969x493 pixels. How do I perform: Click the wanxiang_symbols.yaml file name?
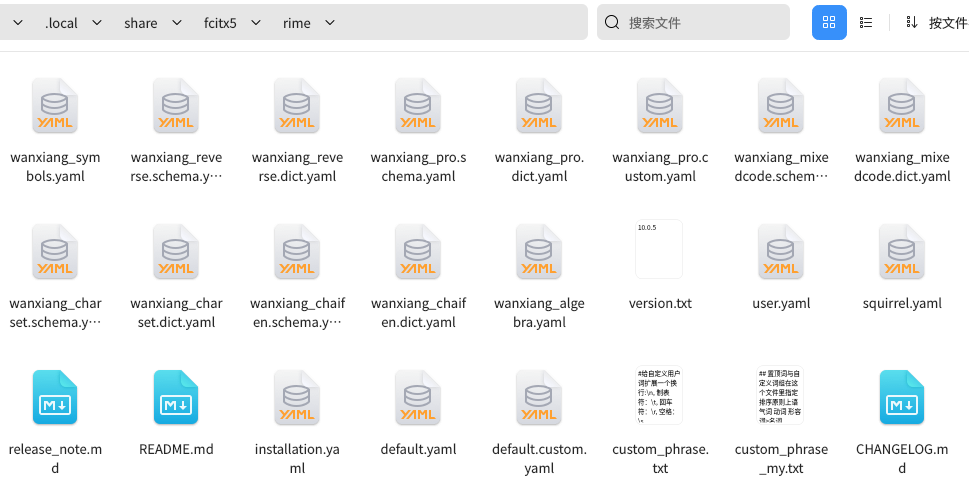55,167
